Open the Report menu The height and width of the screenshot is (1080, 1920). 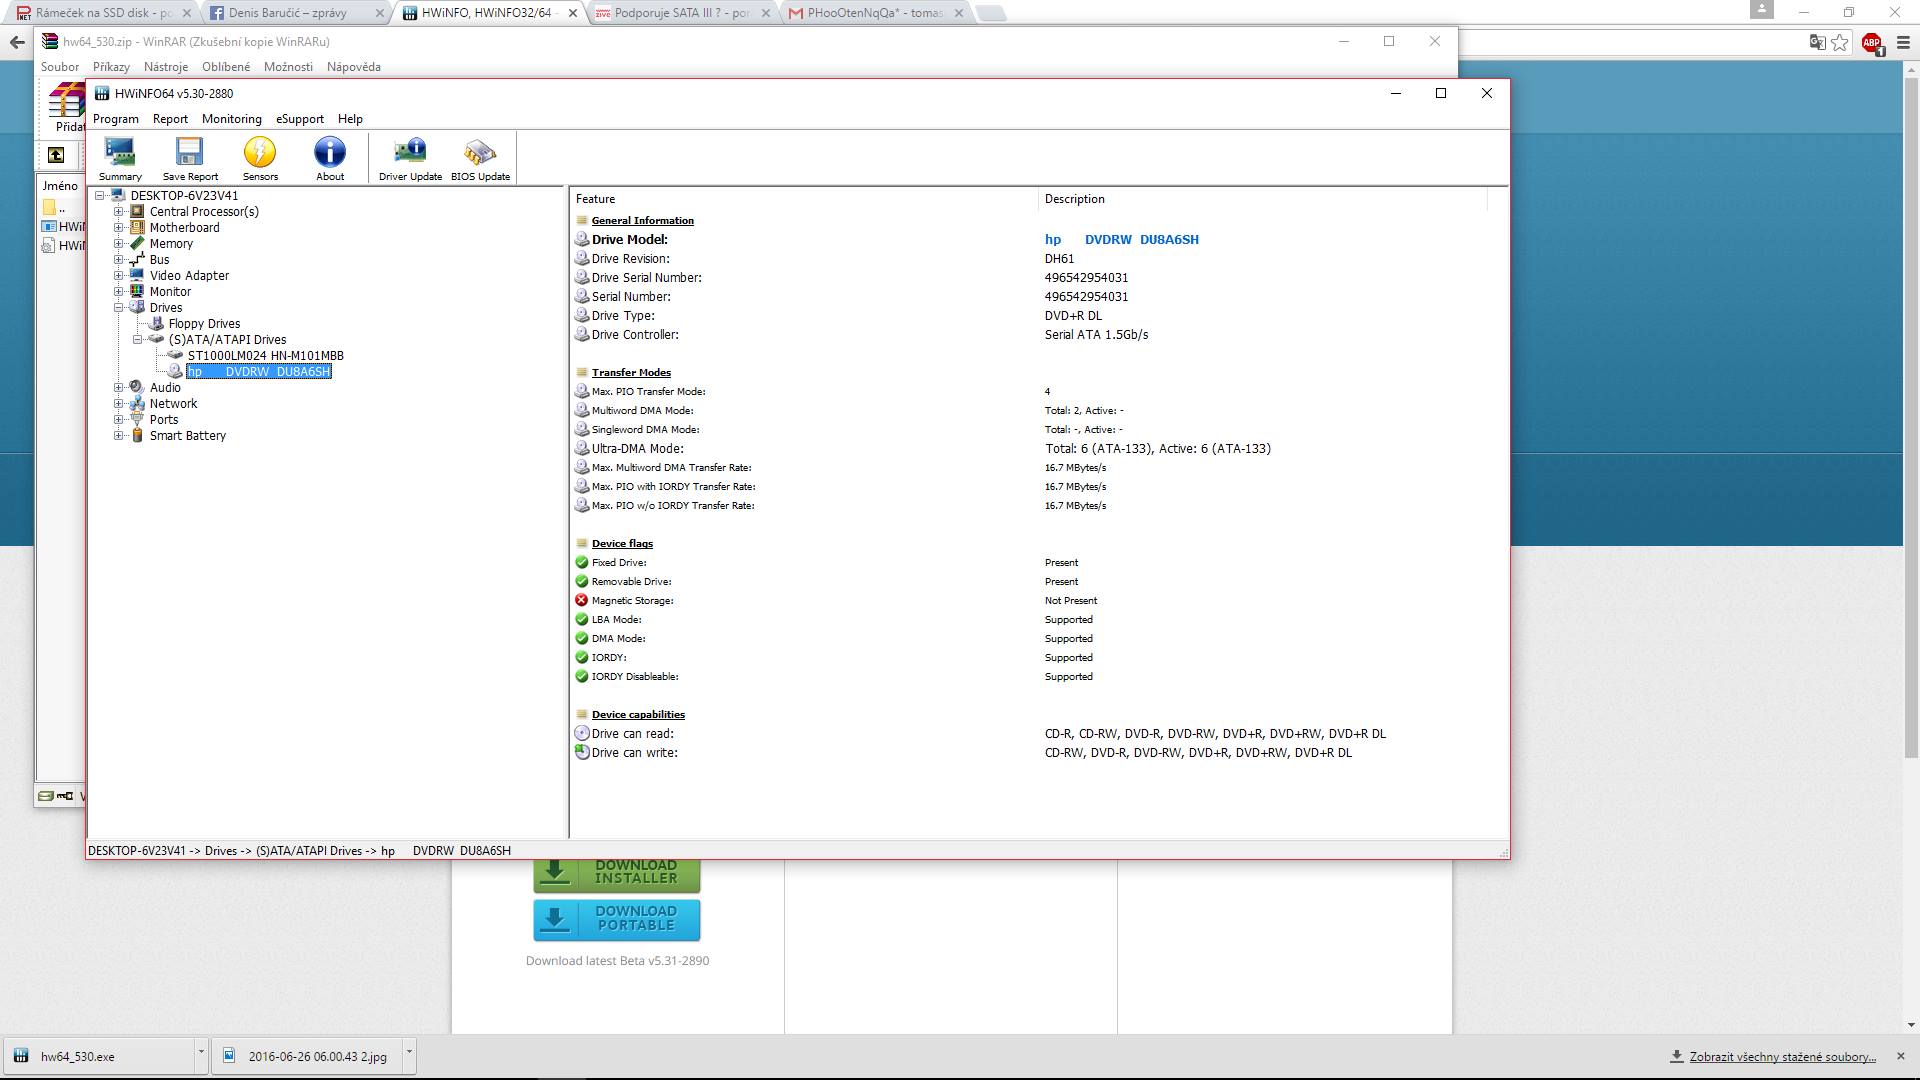tap(170, 118)
